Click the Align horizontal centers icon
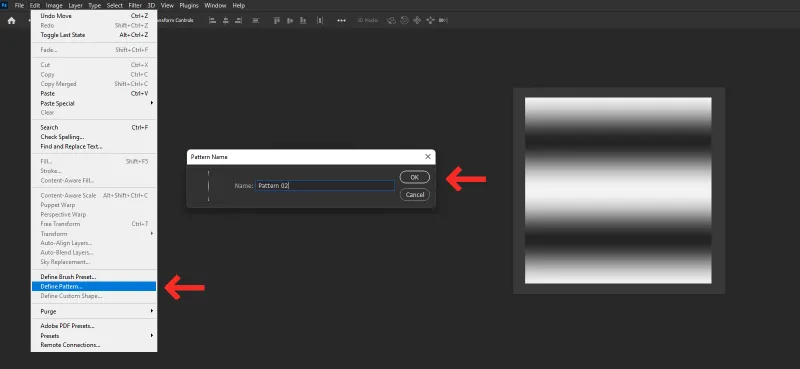 226,20
